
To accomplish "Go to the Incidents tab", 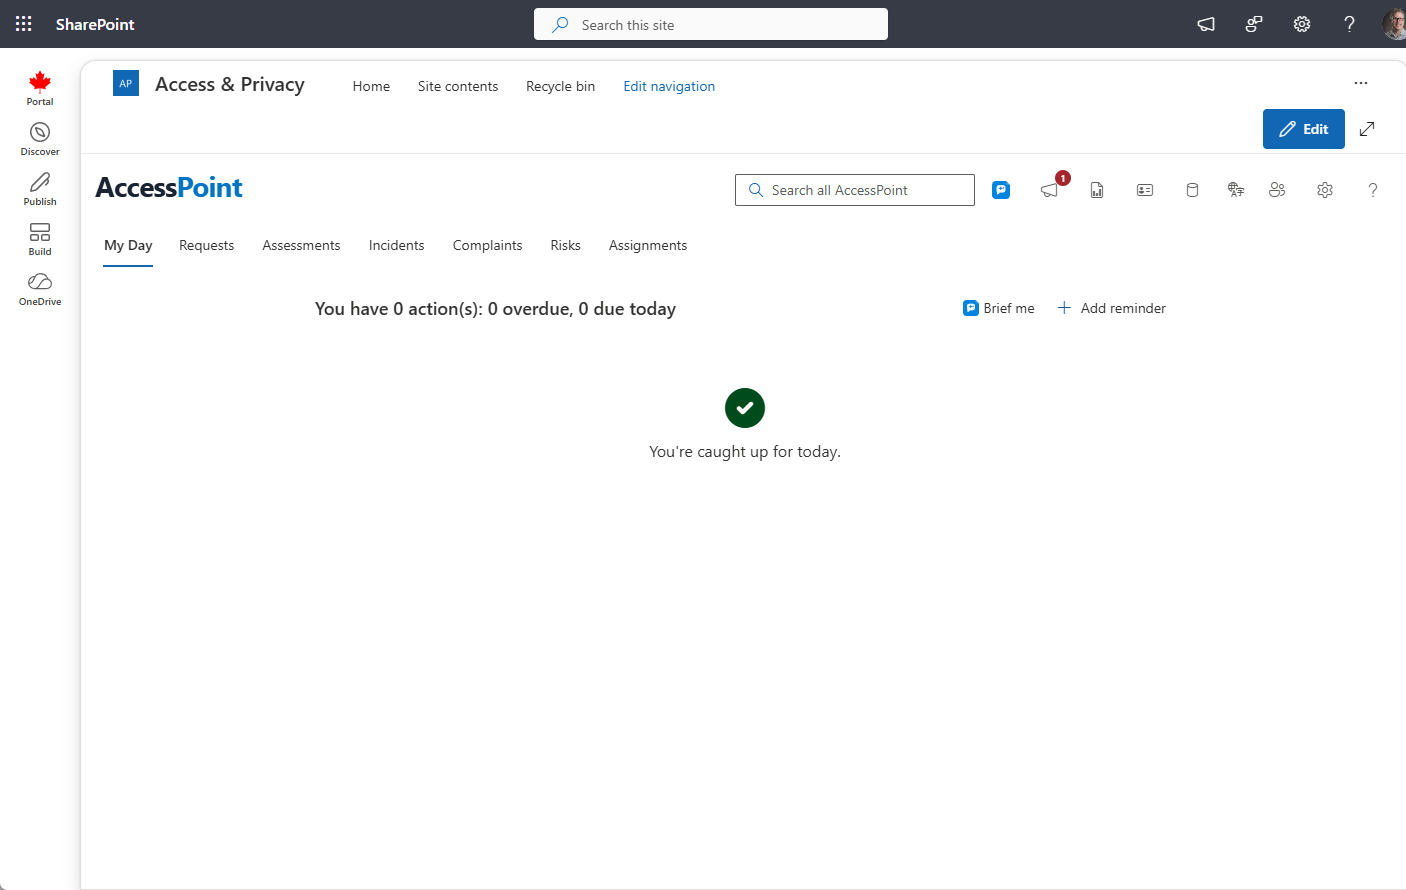I will 396,245.
